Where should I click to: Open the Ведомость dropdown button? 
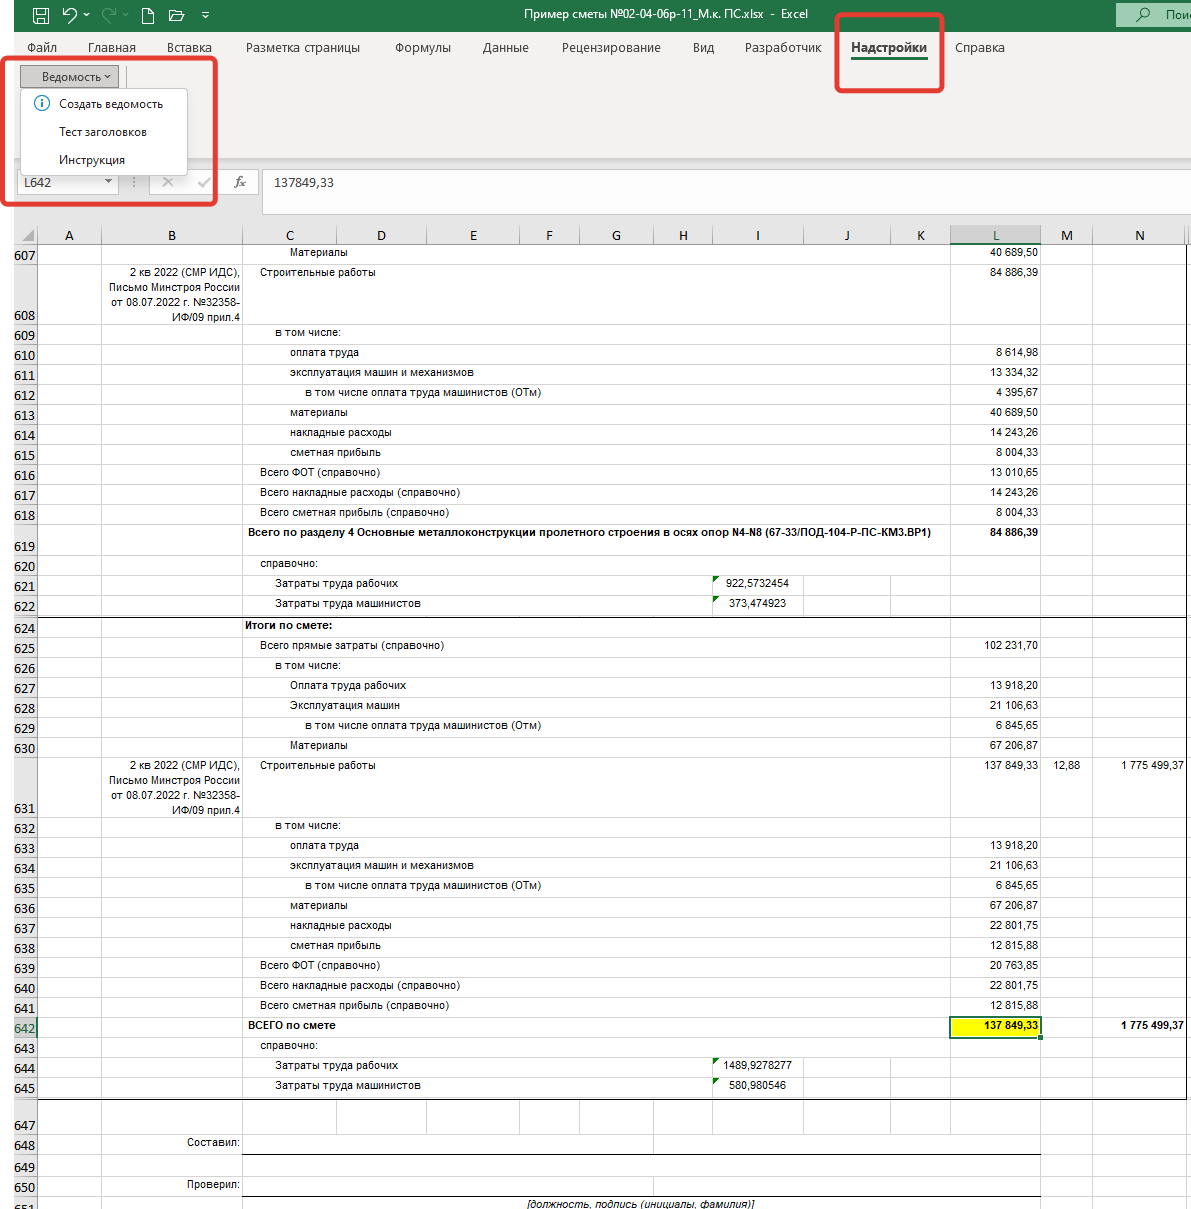[70, 77]
